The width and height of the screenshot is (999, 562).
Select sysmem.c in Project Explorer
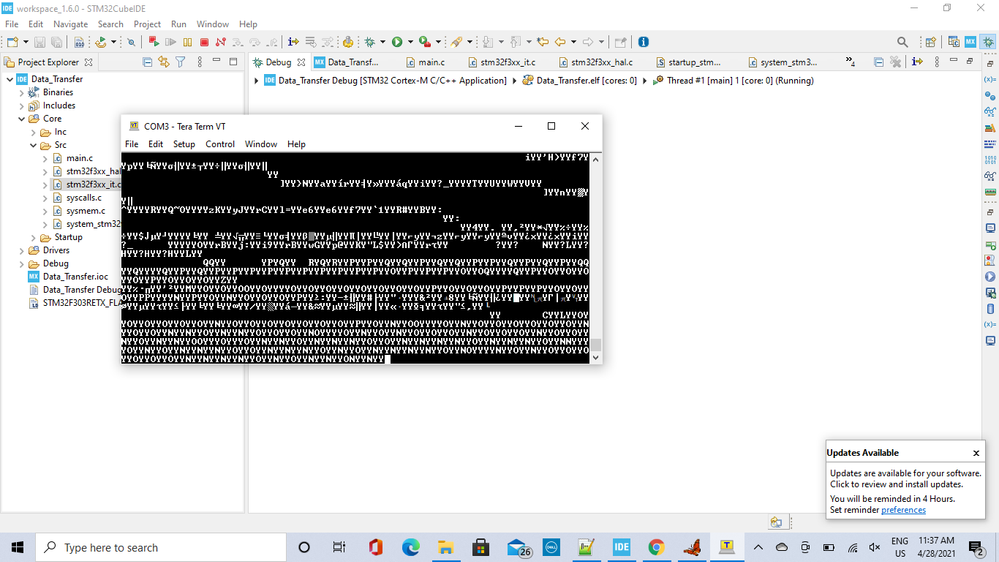pyautogui.click(x=85, y=211)
